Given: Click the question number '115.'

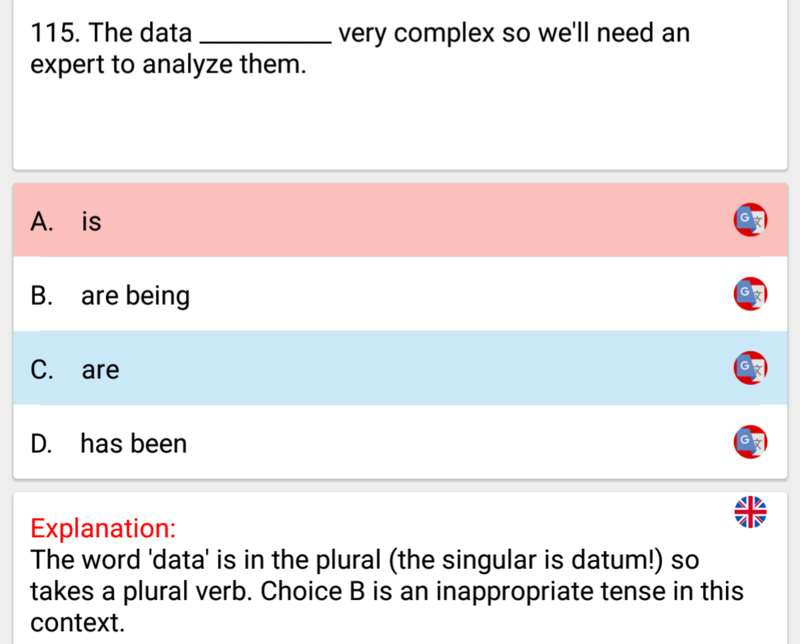Looking at the screenshot, I should (x=55, y=33).
